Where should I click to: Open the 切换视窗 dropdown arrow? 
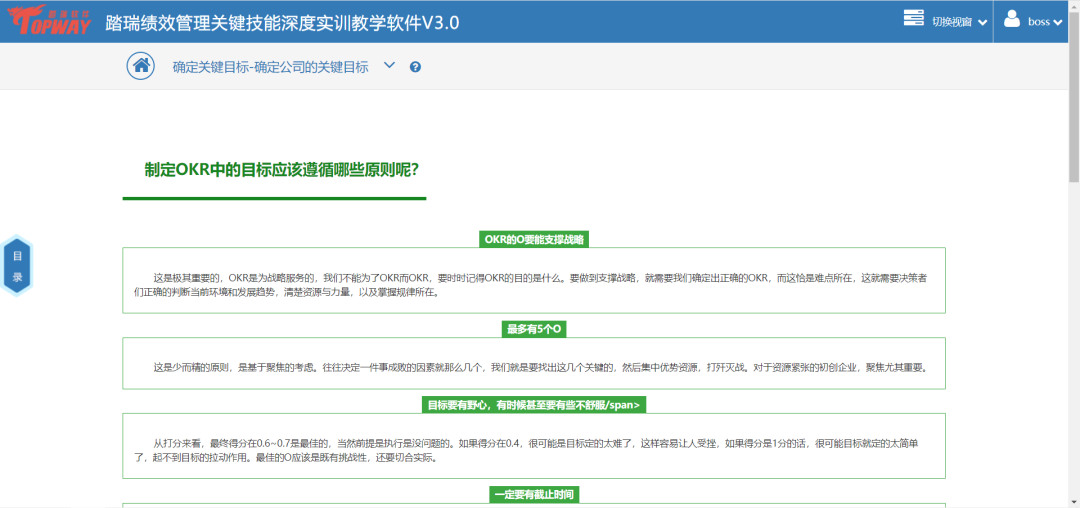(982, 22)
